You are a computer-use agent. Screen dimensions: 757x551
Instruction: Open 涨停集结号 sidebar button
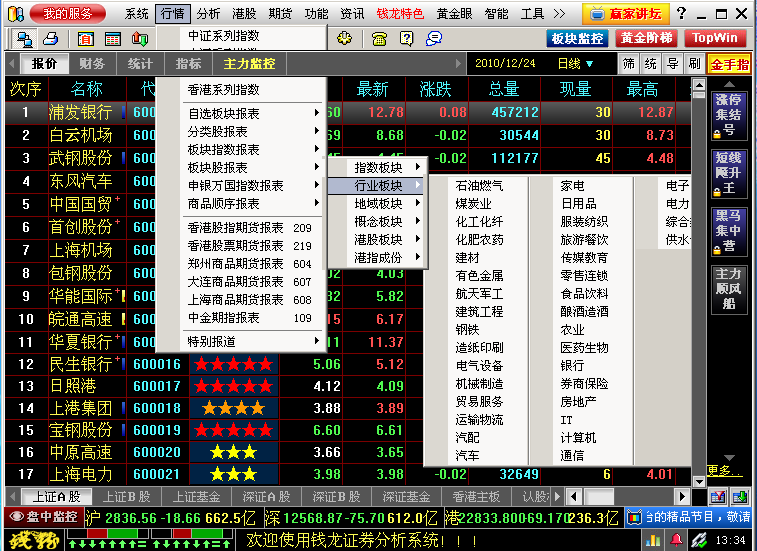[729, 115]
